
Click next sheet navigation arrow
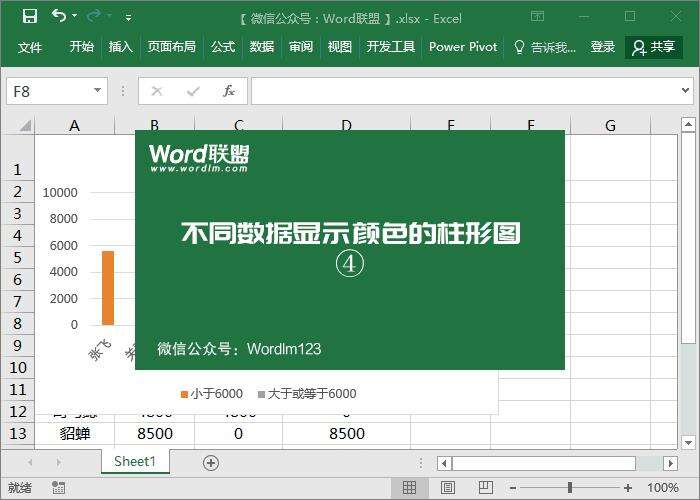click(x=58, y=462)
